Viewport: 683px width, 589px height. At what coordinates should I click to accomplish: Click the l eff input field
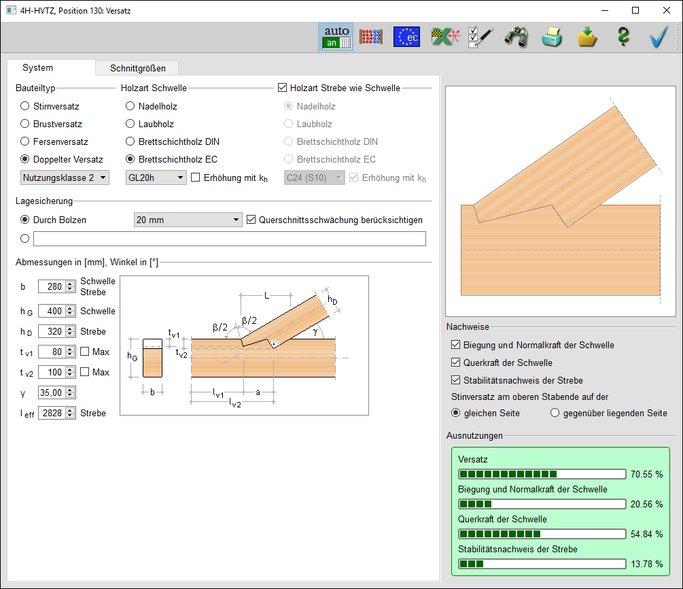[52, 413]
